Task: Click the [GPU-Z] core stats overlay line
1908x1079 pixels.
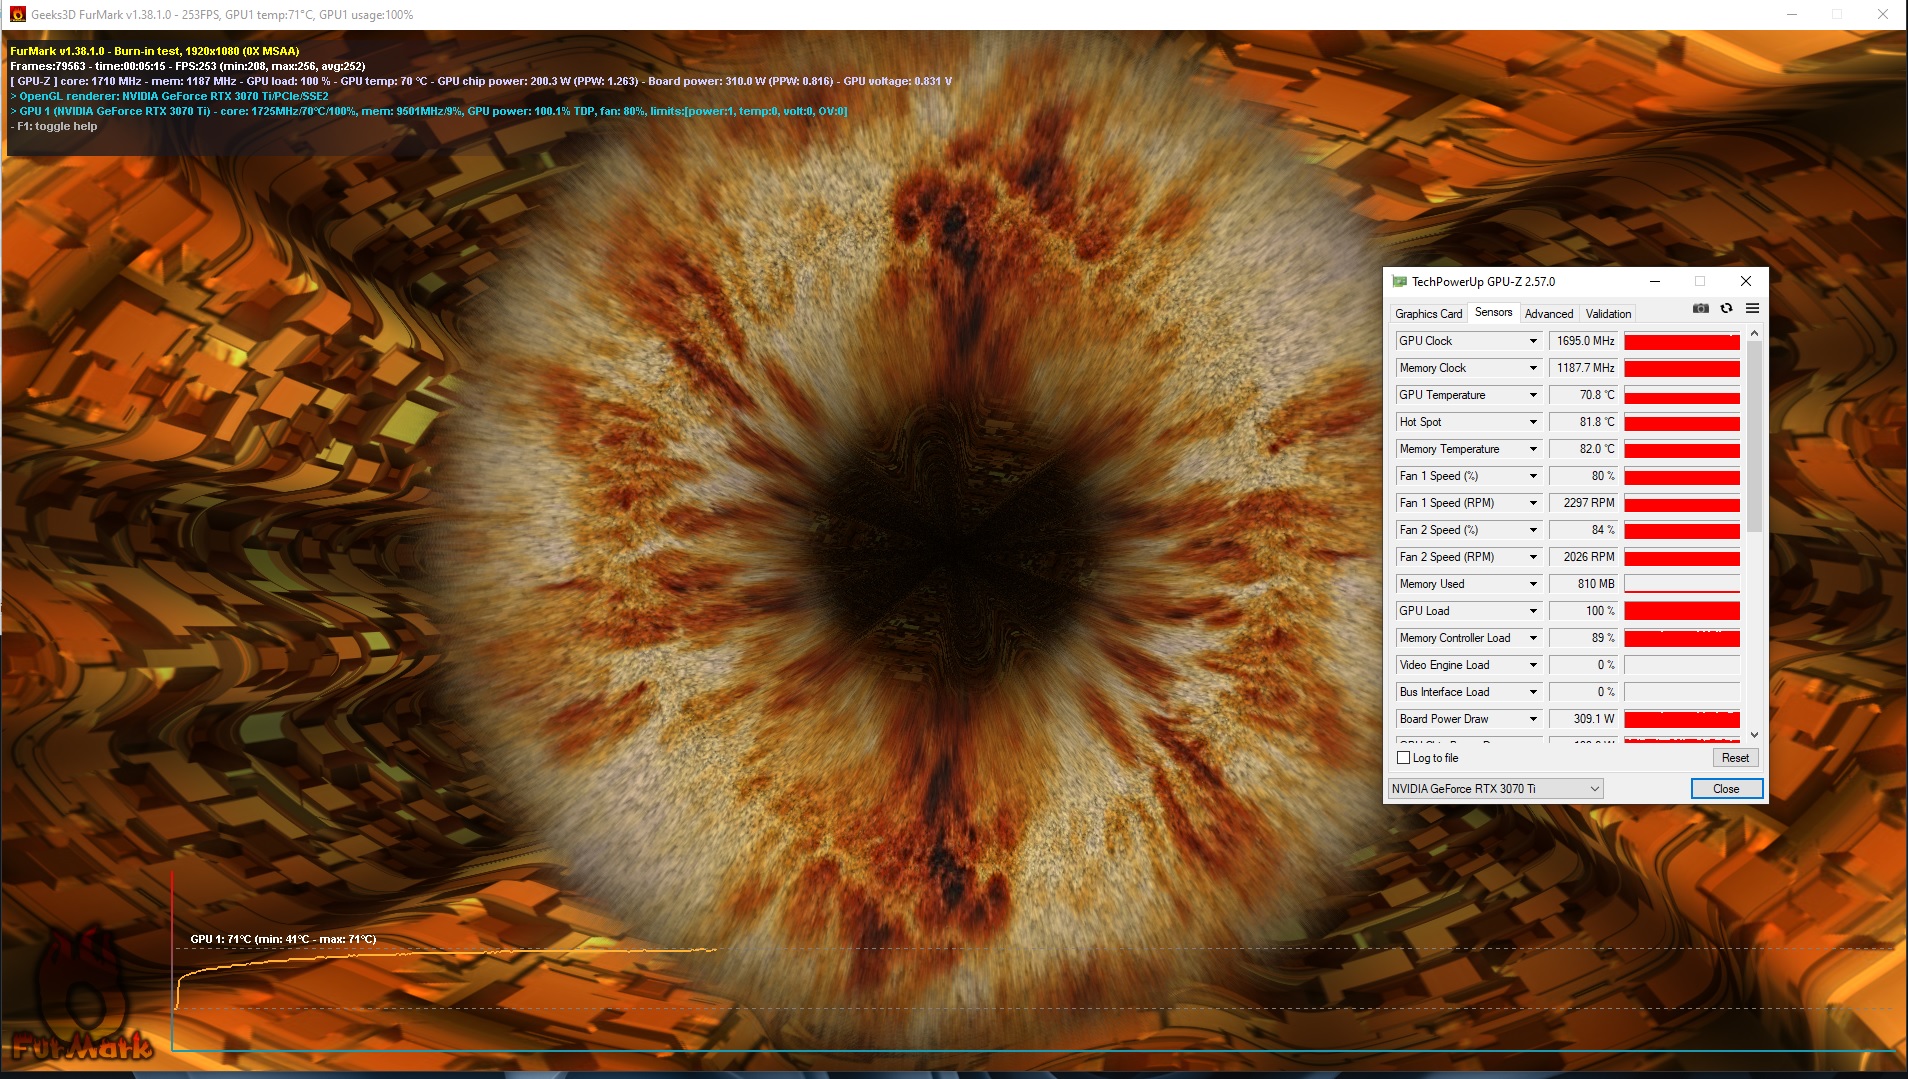Action: click(x=481, y=82)
